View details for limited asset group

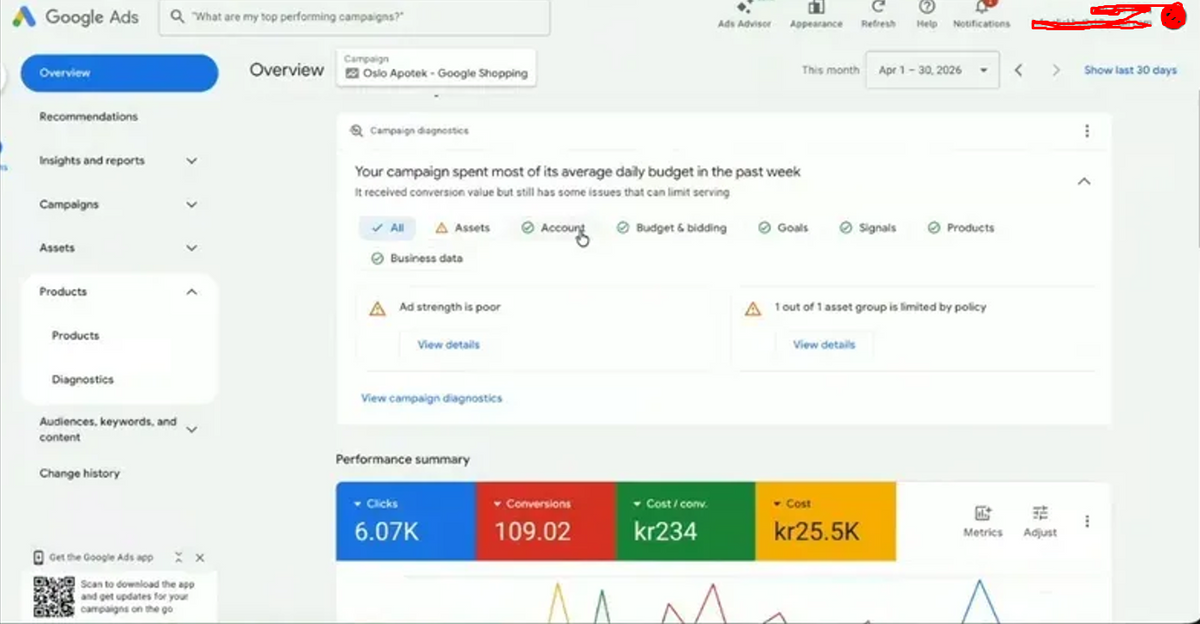824,345
